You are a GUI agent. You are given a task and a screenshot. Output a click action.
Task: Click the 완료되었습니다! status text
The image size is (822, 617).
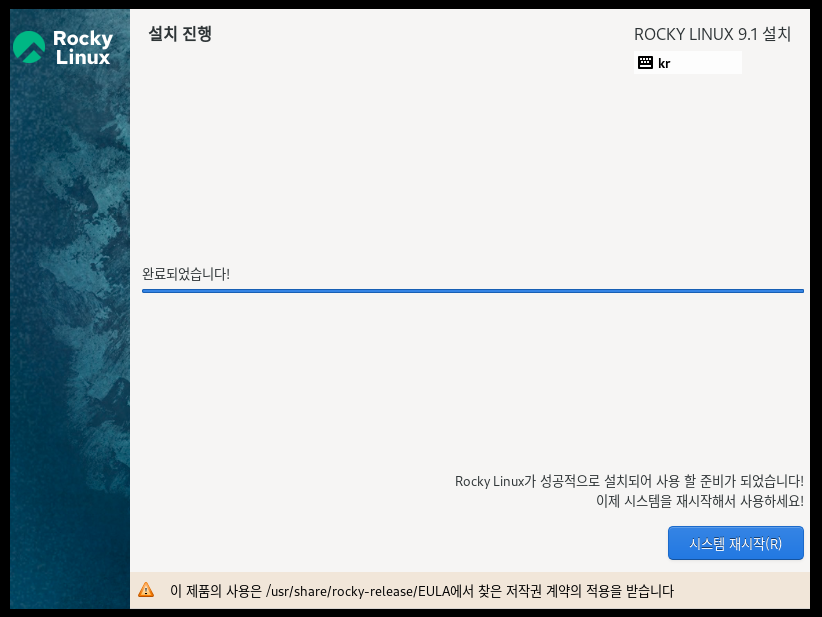tap(186, 274)
